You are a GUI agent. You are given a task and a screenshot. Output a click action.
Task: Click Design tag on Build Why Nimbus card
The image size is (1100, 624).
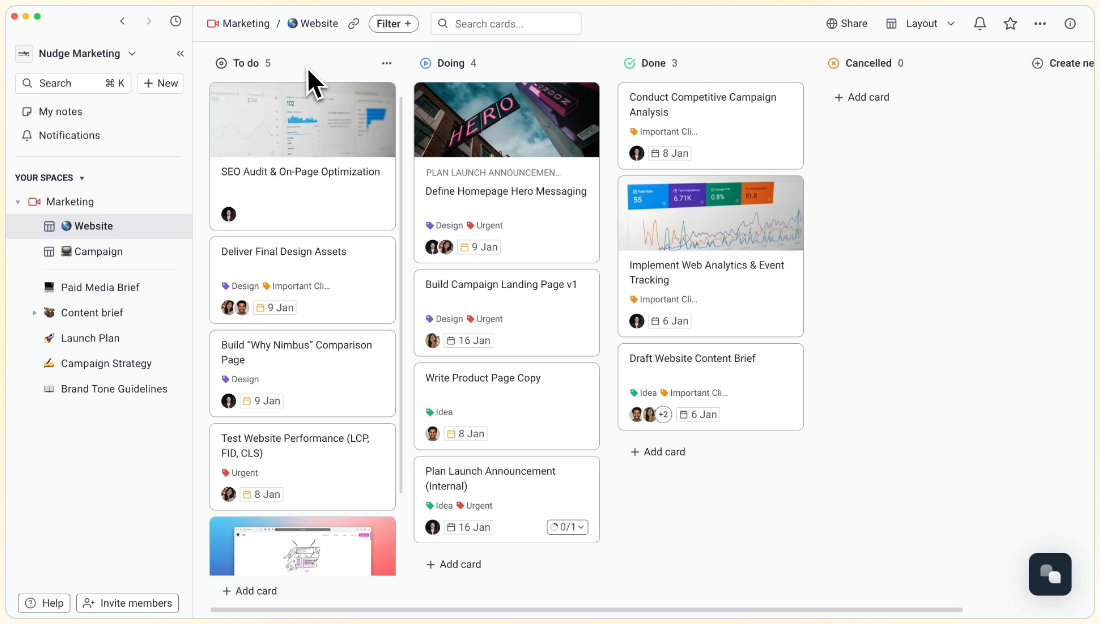(240, 379)
